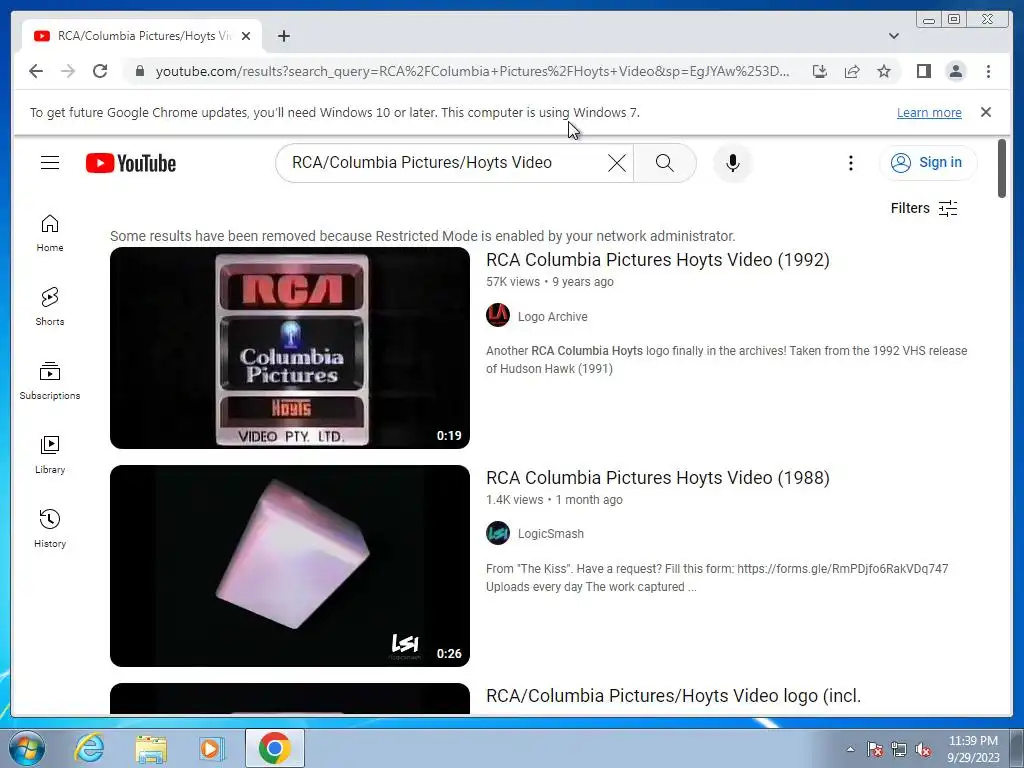Clear the search query with the X

click(x=616, y=163)
